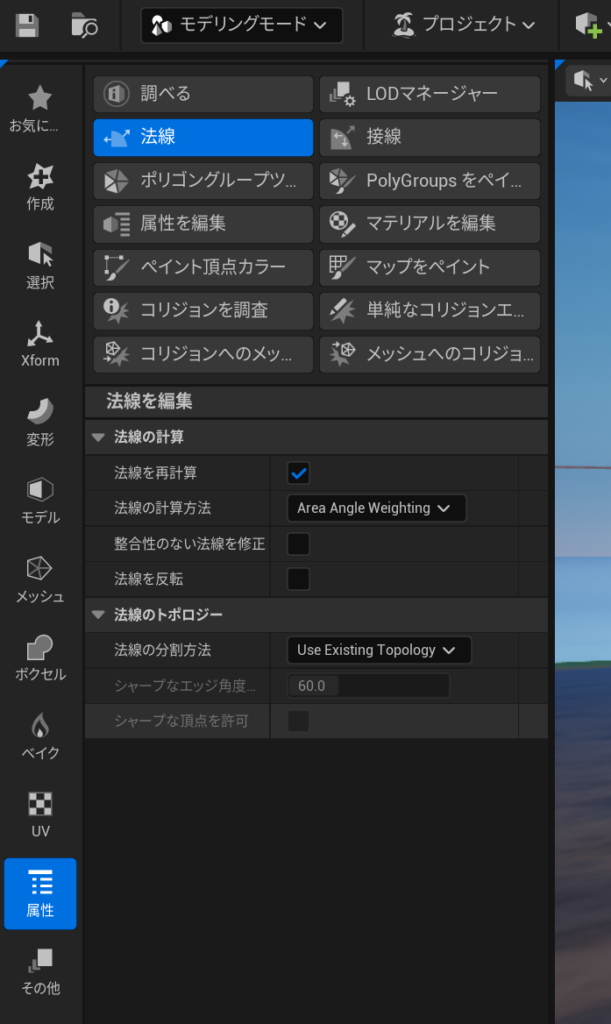Open the お気に入り favorites star category
This screenshot has height=1024, width=611.
coord(40,109)
